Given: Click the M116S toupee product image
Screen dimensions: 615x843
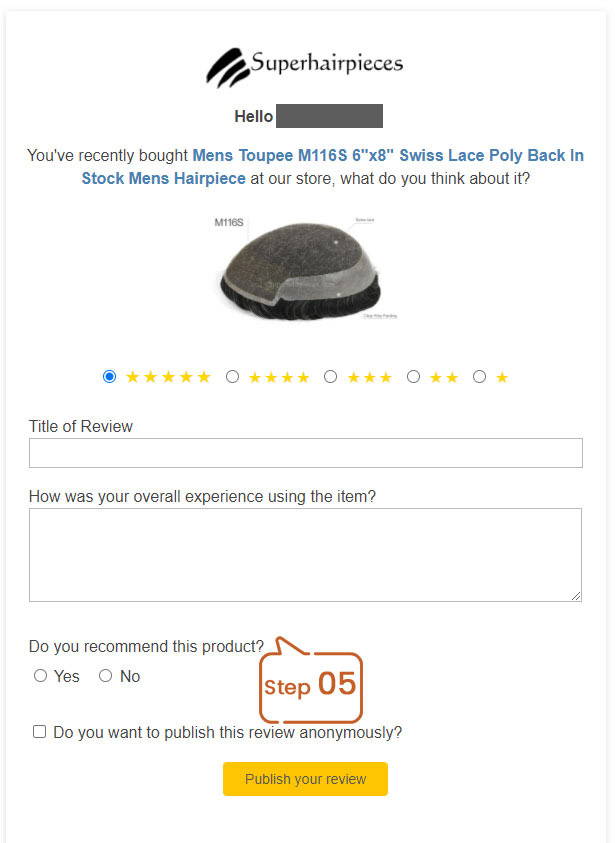Looking at the screenshot, I should [x=305, y=268].
